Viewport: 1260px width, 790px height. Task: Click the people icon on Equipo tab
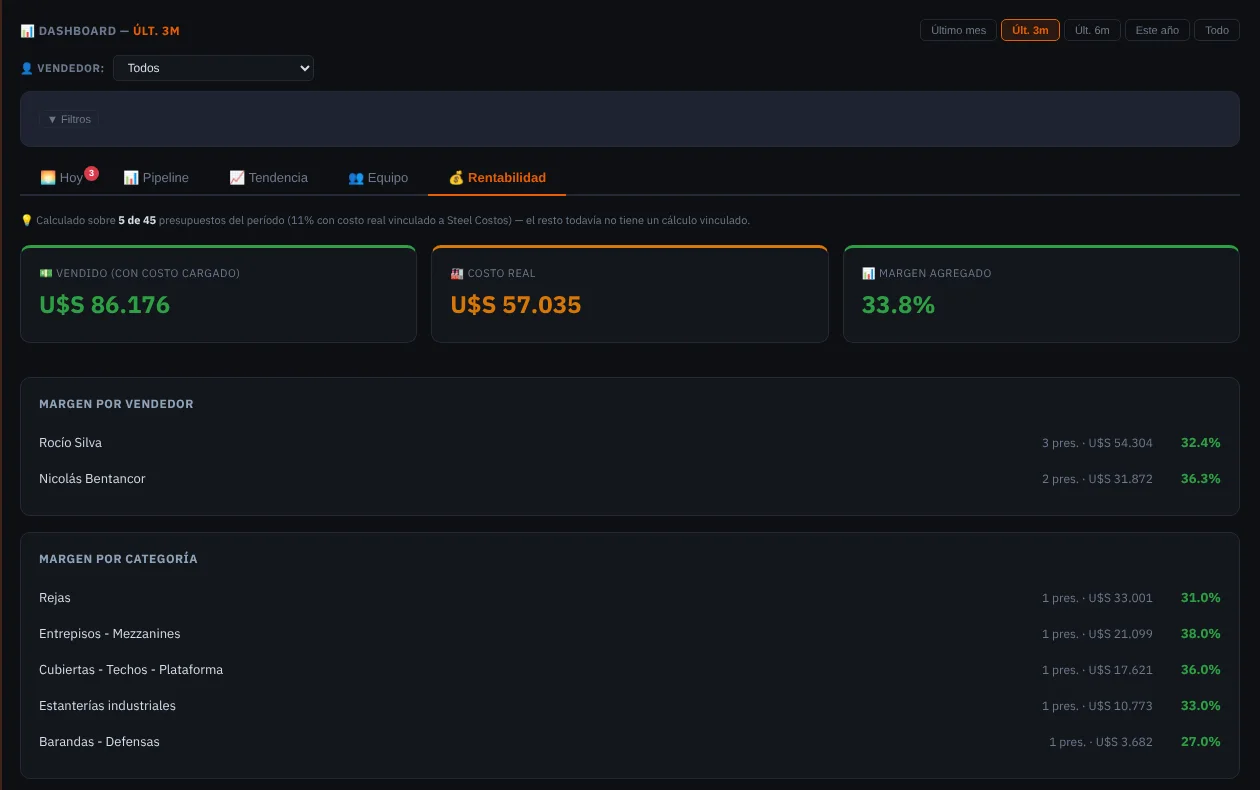tap(356, 177)
